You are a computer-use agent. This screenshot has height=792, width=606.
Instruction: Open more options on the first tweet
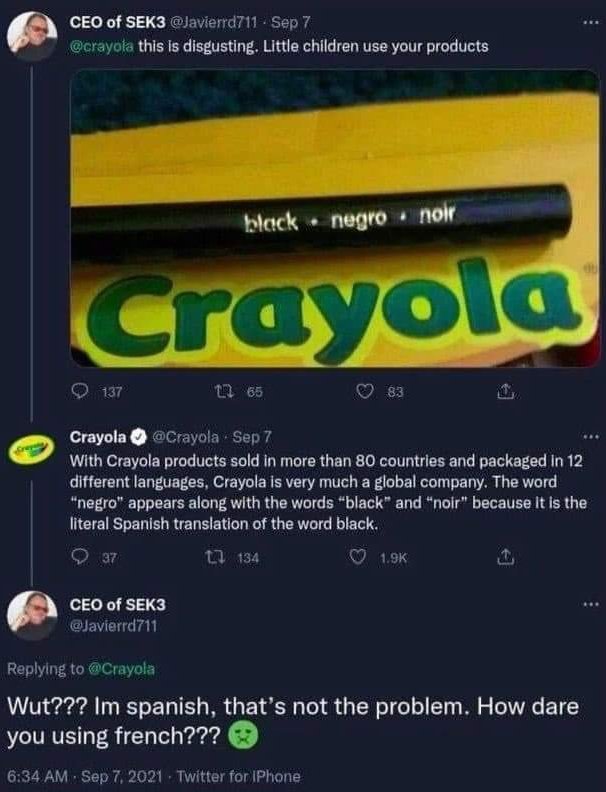(589, 22)
